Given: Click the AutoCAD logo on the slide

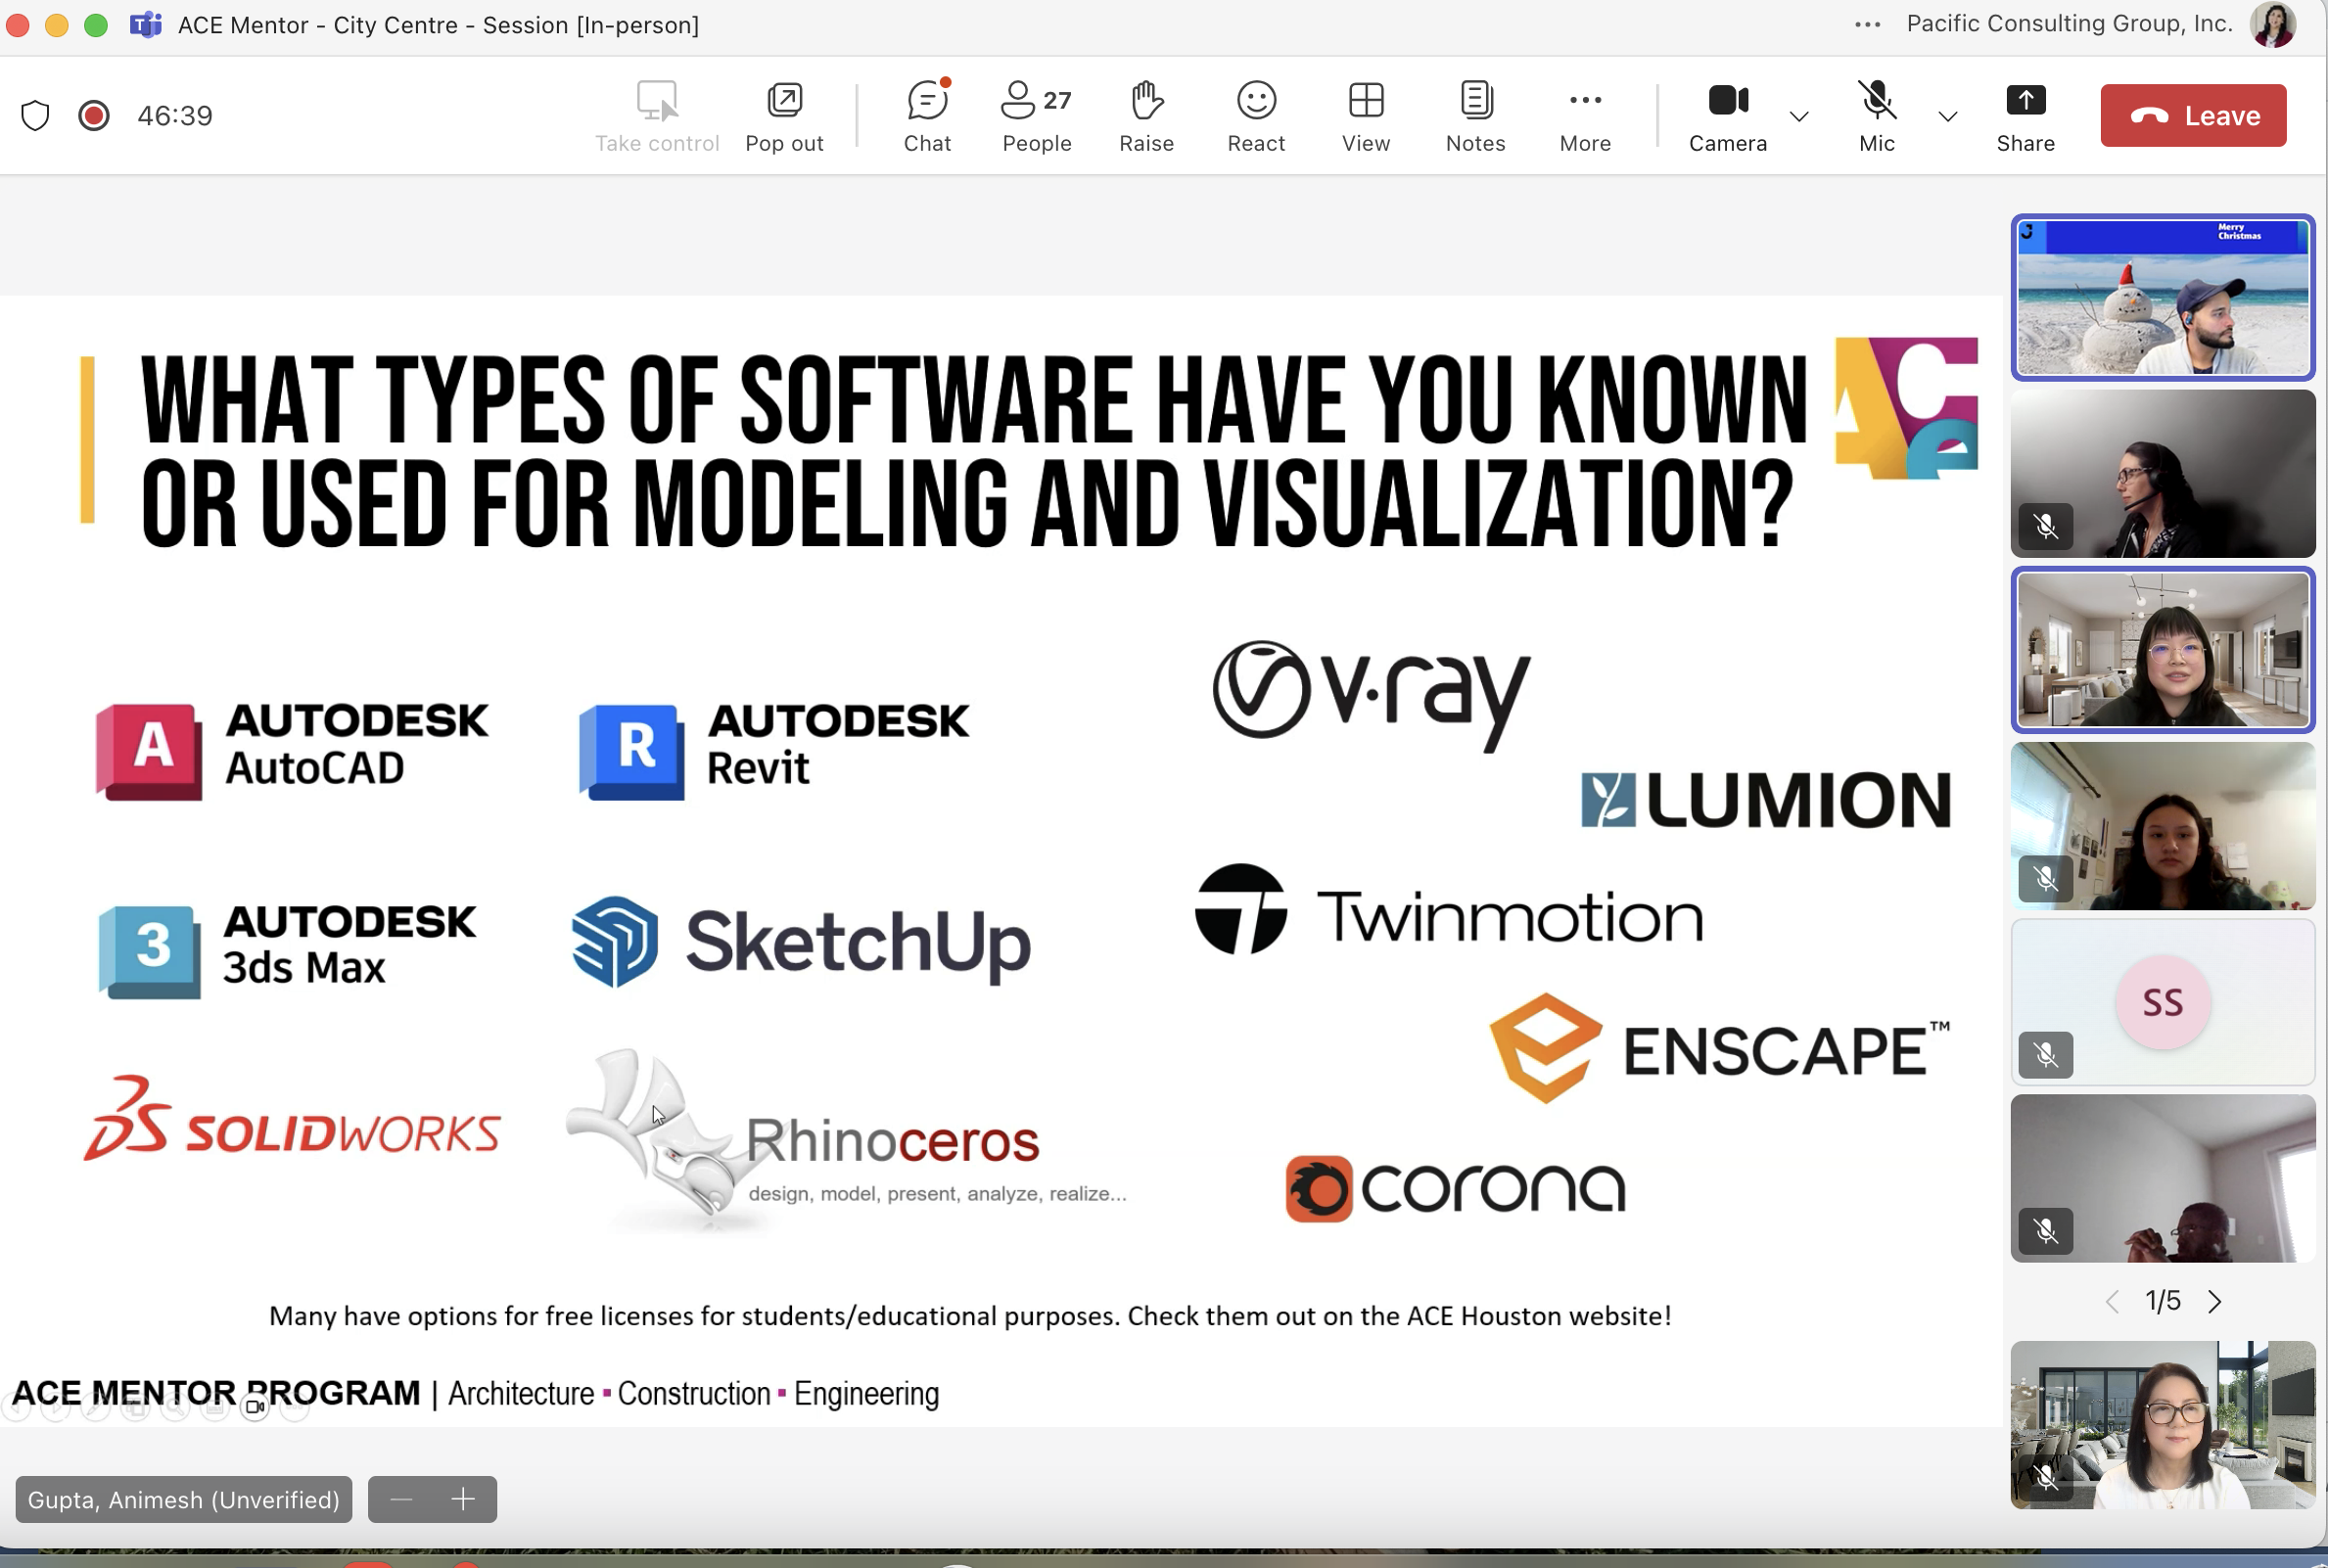Looking at the screenshot, I should point(292,750).
